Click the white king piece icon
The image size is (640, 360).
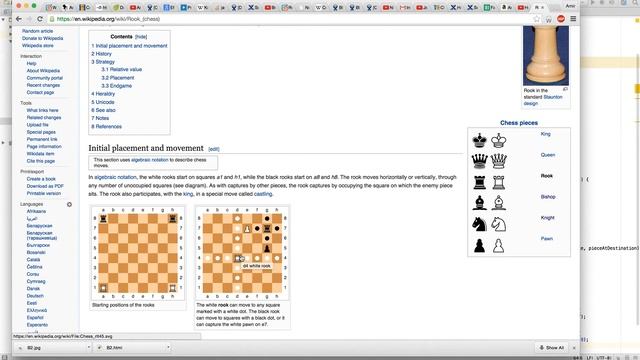pos(498,140)
